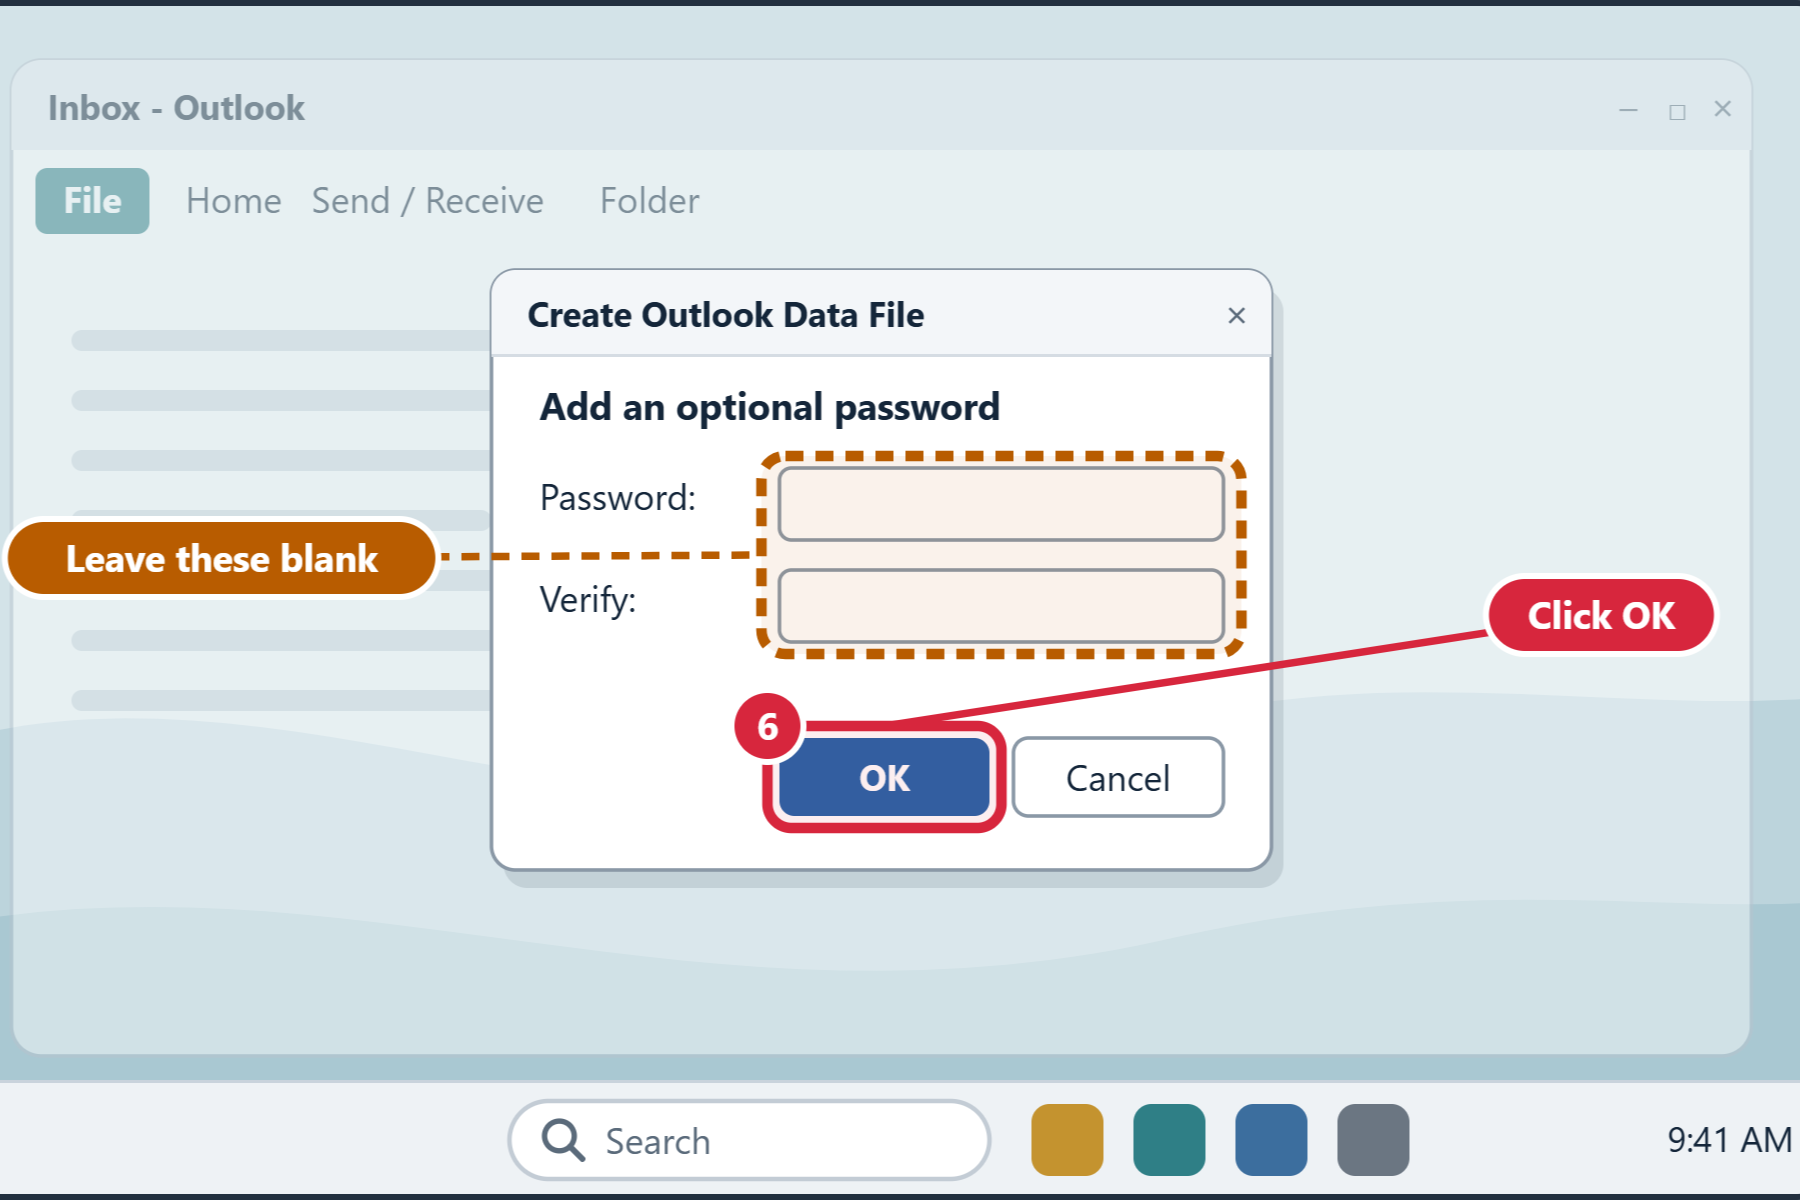This screenshot has width=1800, height=1200.
Task: Cancel the Create Outlook Data File dialog
Action: point(1118,777)
